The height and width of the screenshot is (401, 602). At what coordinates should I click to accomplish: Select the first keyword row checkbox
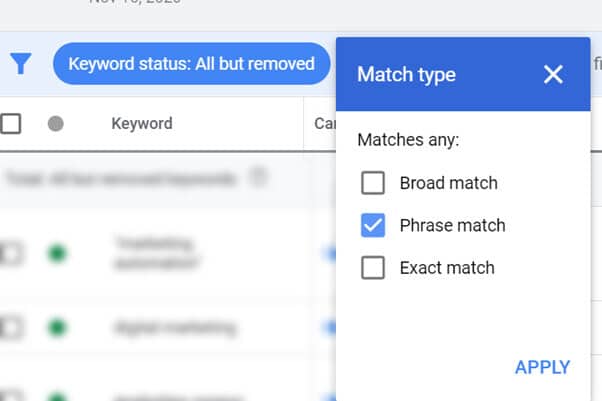10,254
